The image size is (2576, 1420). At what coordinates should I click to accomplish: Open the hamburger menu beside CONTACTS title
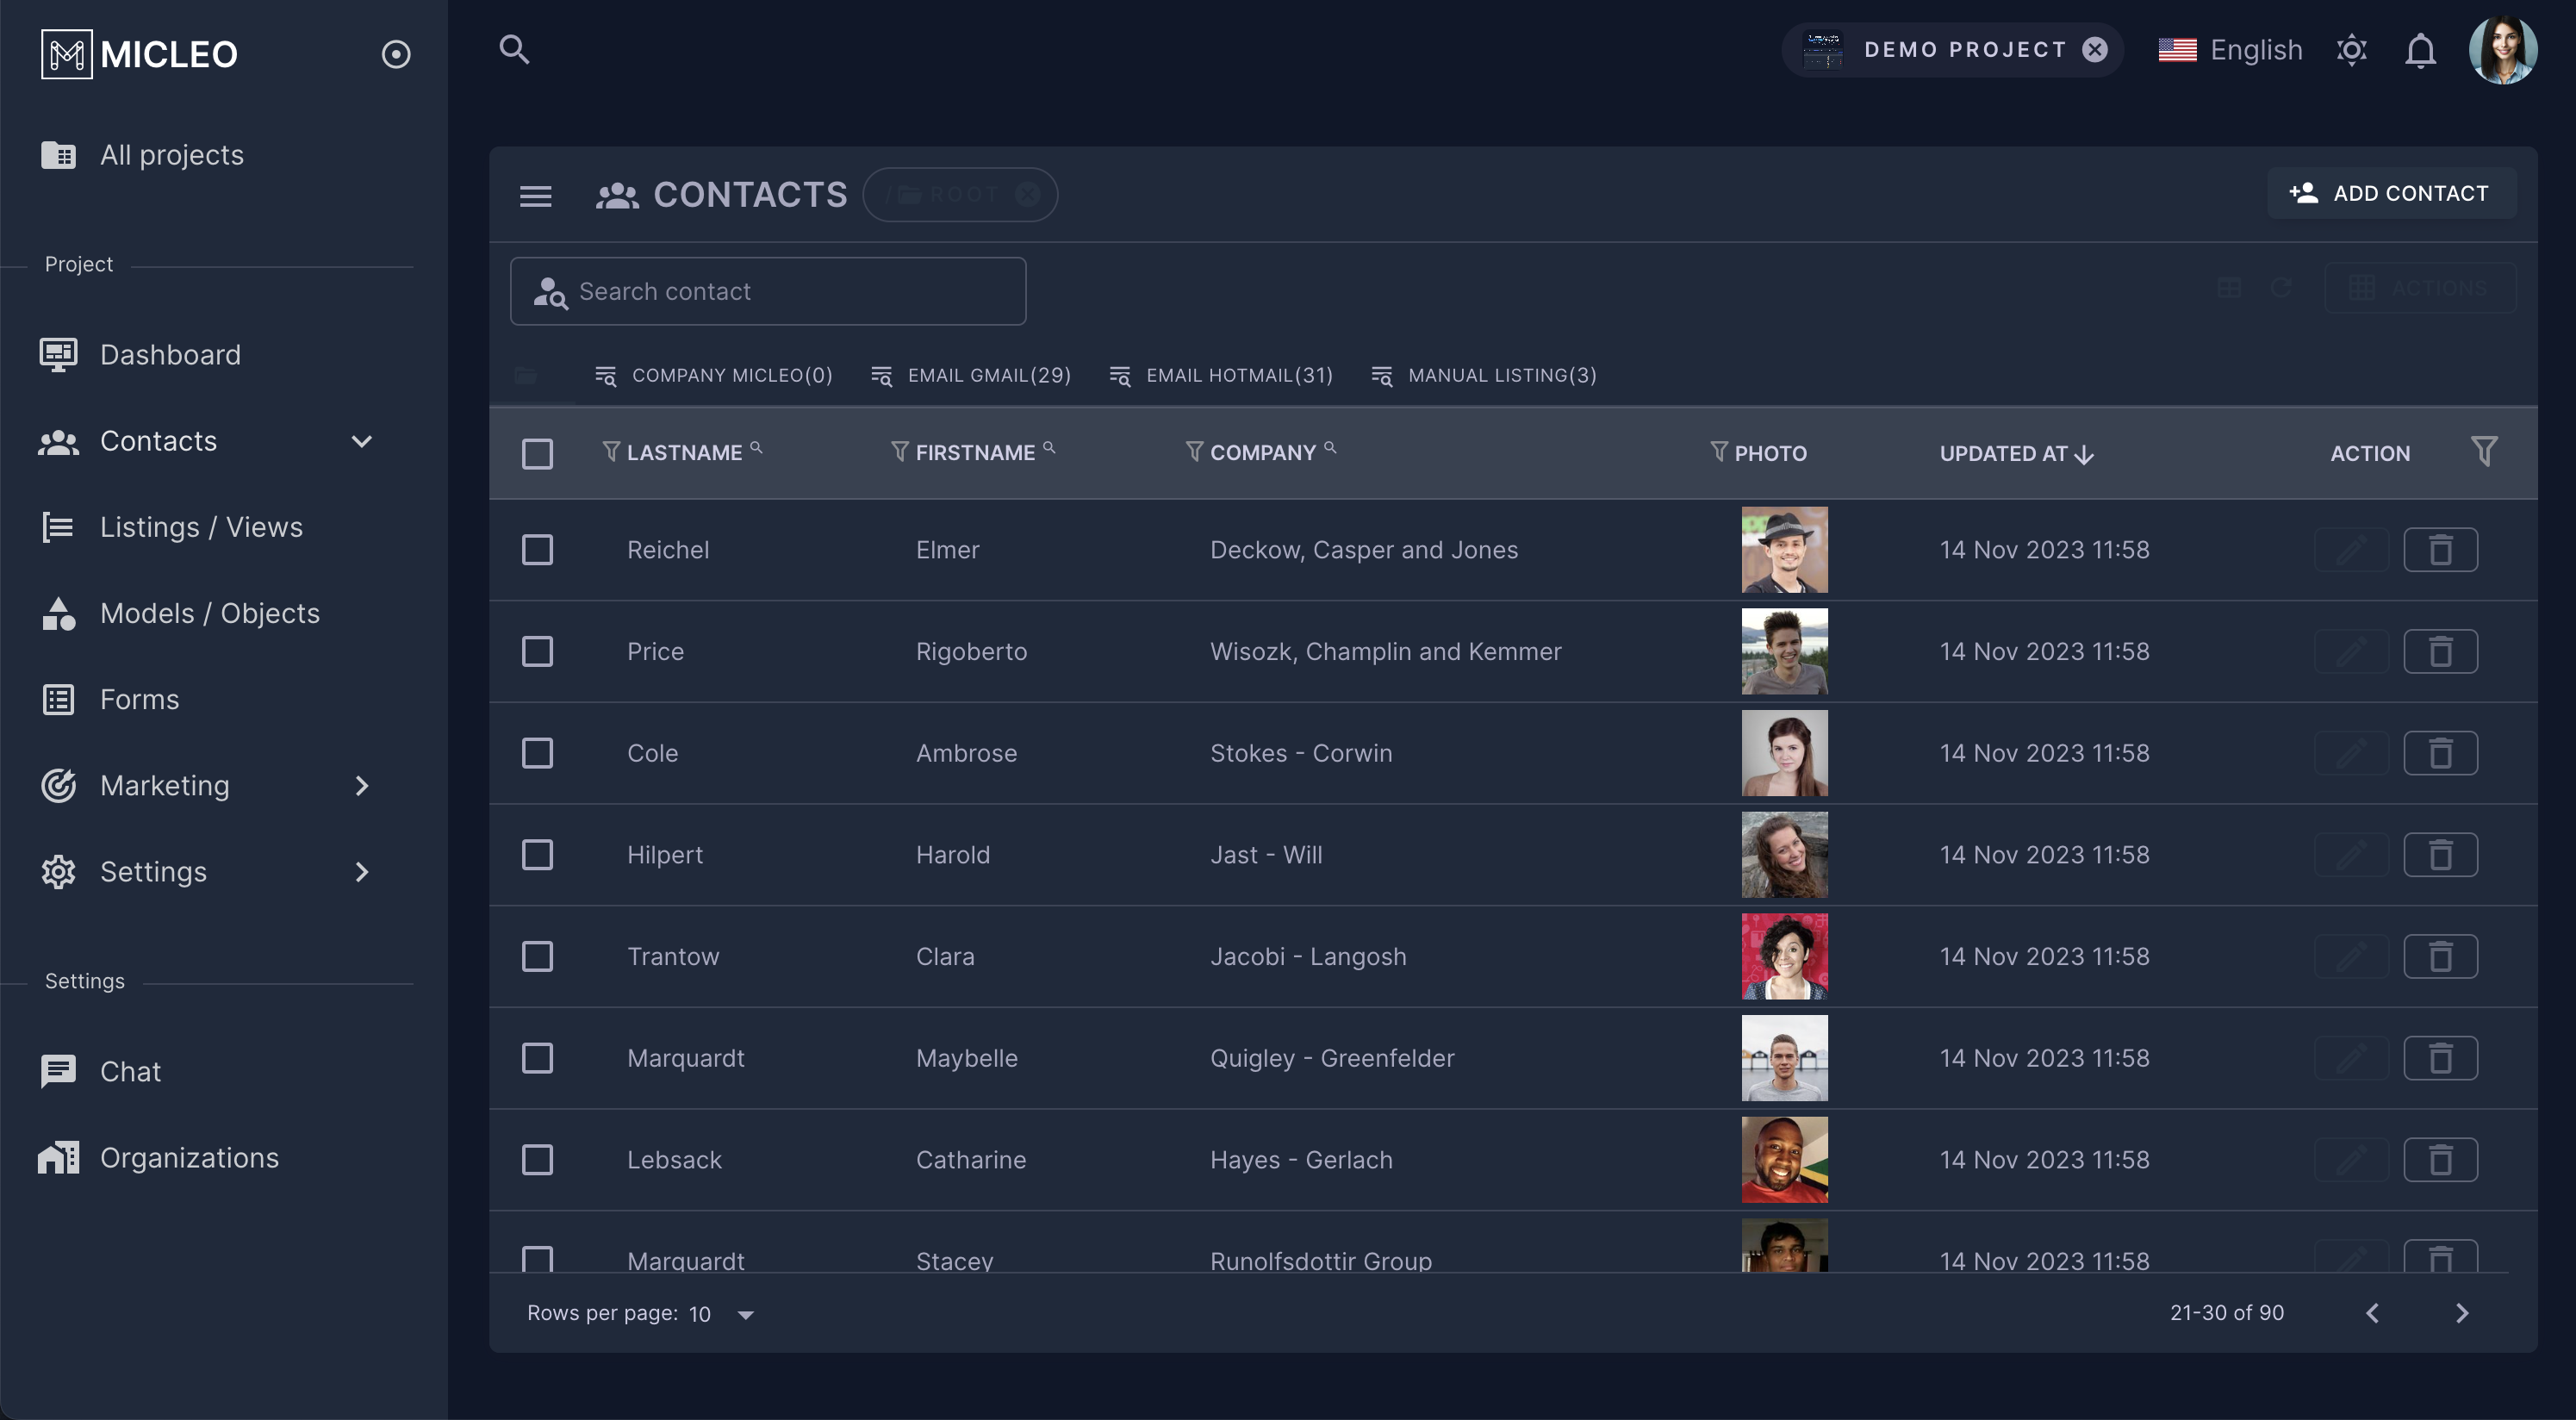point(536,195)
